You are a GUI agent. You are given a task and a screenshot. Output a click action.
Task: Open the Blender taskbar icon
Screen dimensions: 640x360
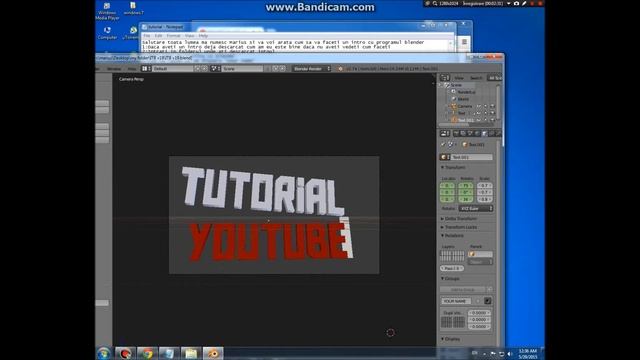click(x=213, y=353)
